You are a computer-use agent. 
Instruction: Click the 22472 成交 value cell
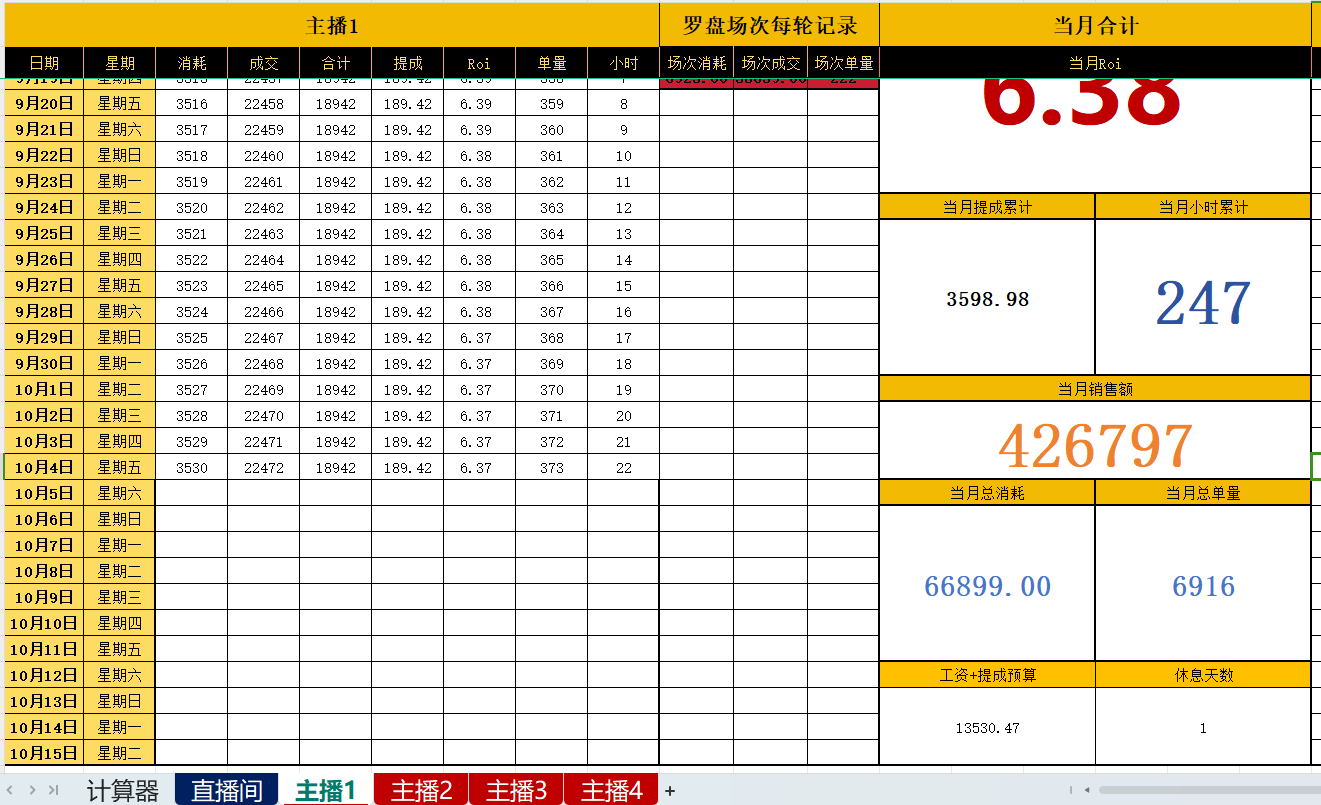coord(264,467)
